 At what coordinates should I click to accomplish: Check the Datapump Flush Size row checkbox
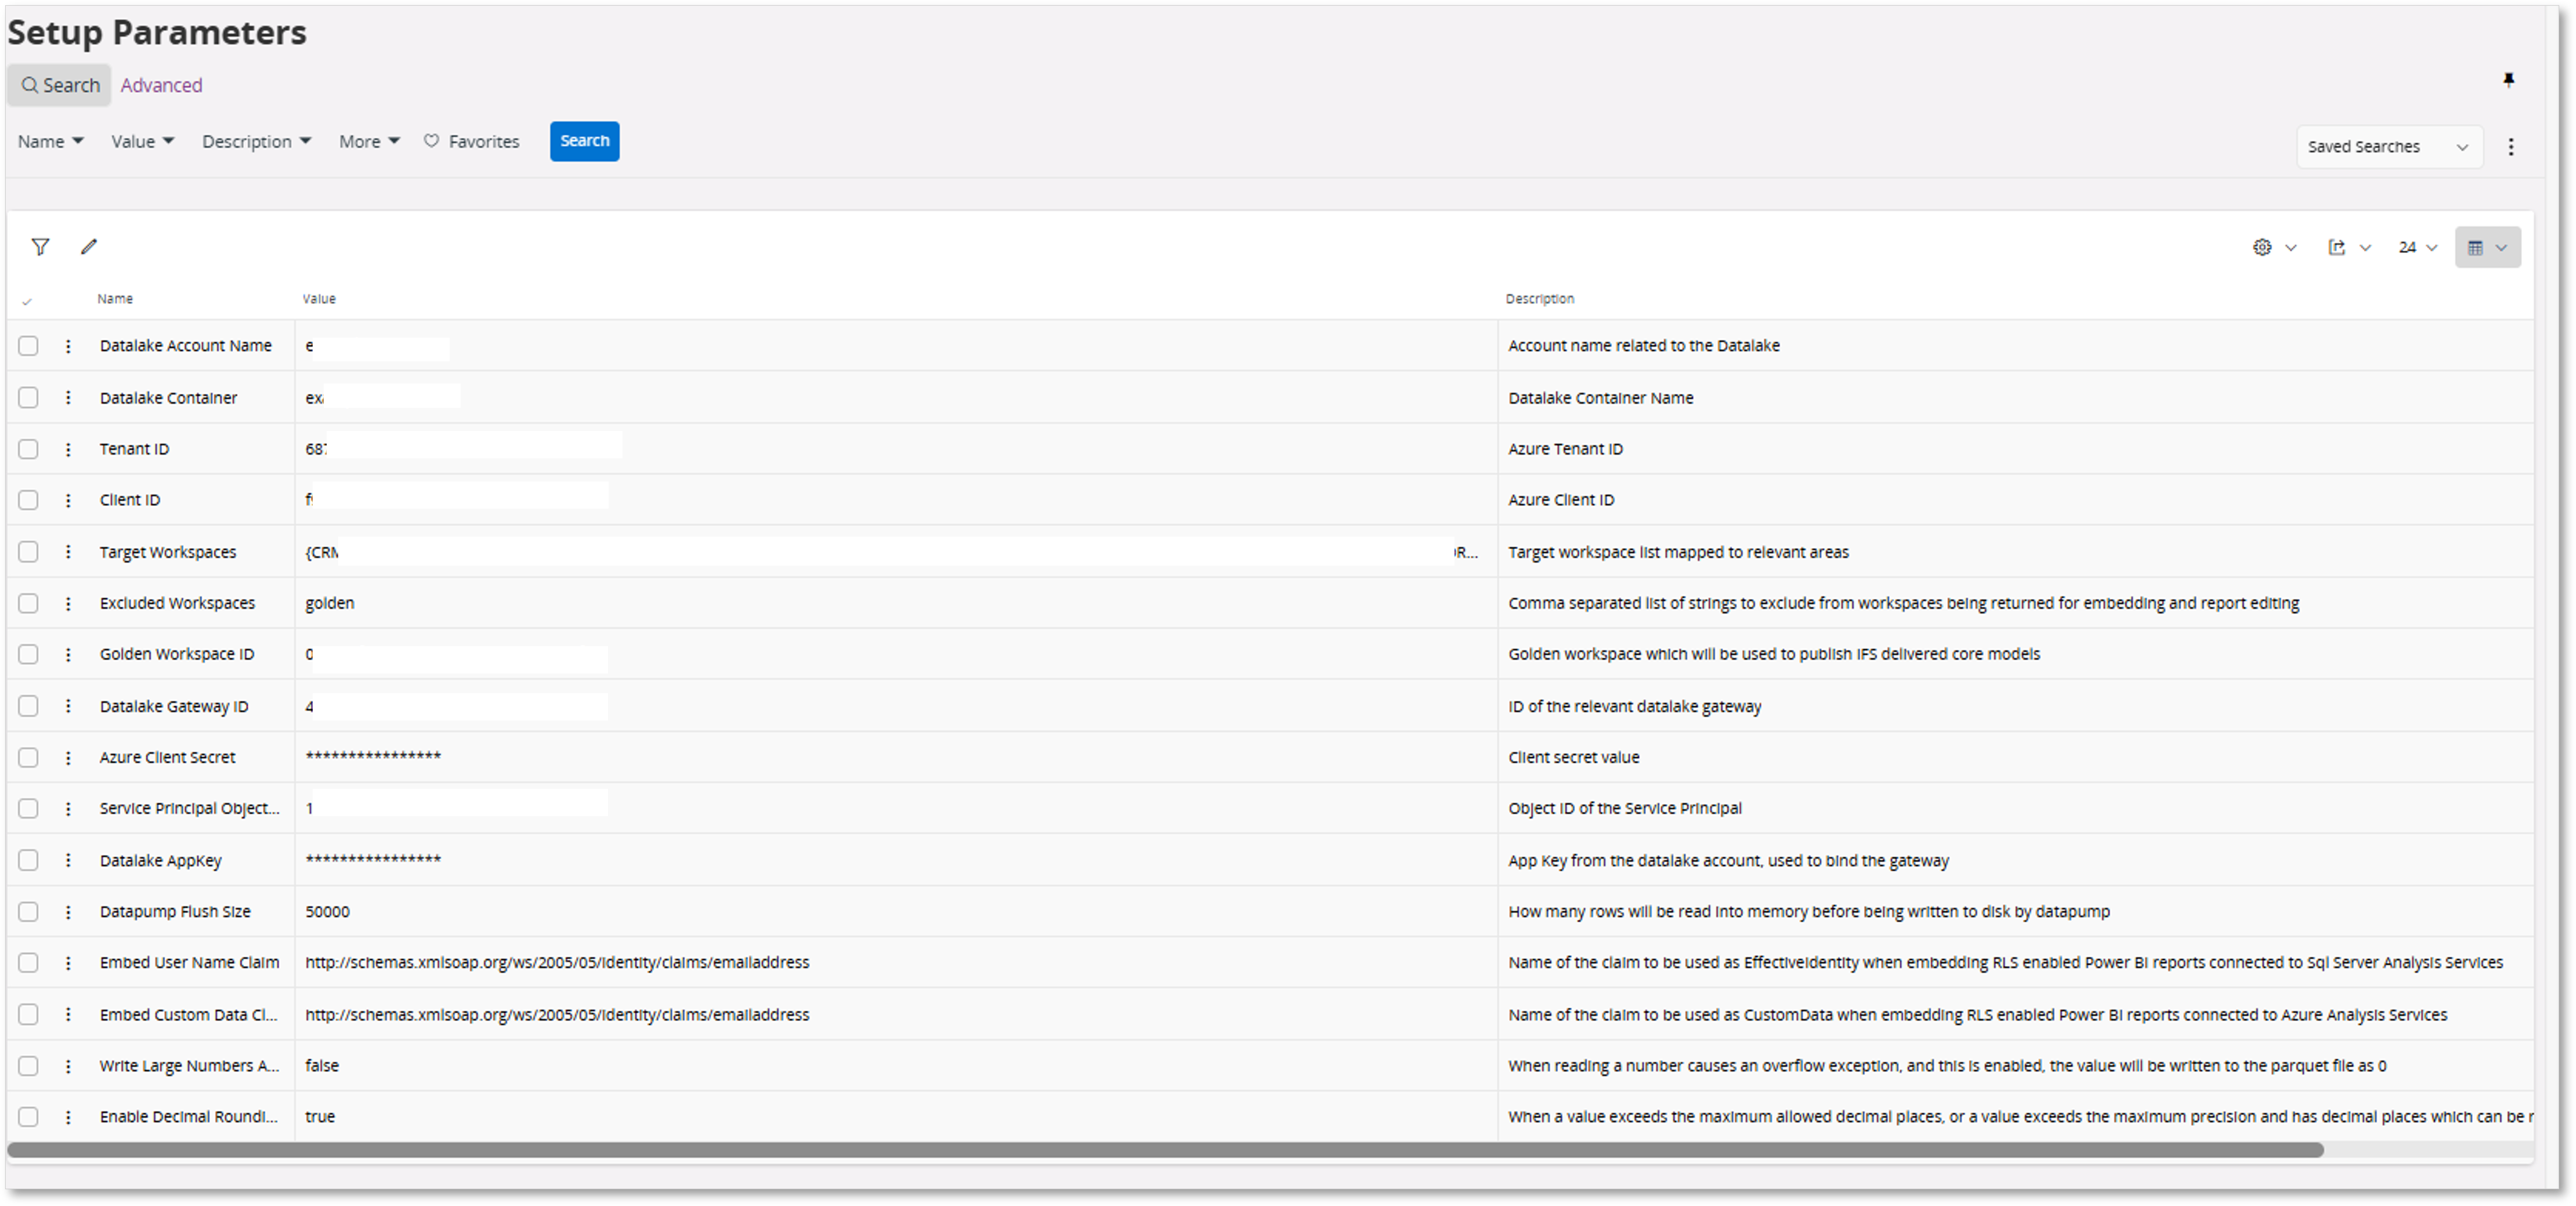coord(28,911)
